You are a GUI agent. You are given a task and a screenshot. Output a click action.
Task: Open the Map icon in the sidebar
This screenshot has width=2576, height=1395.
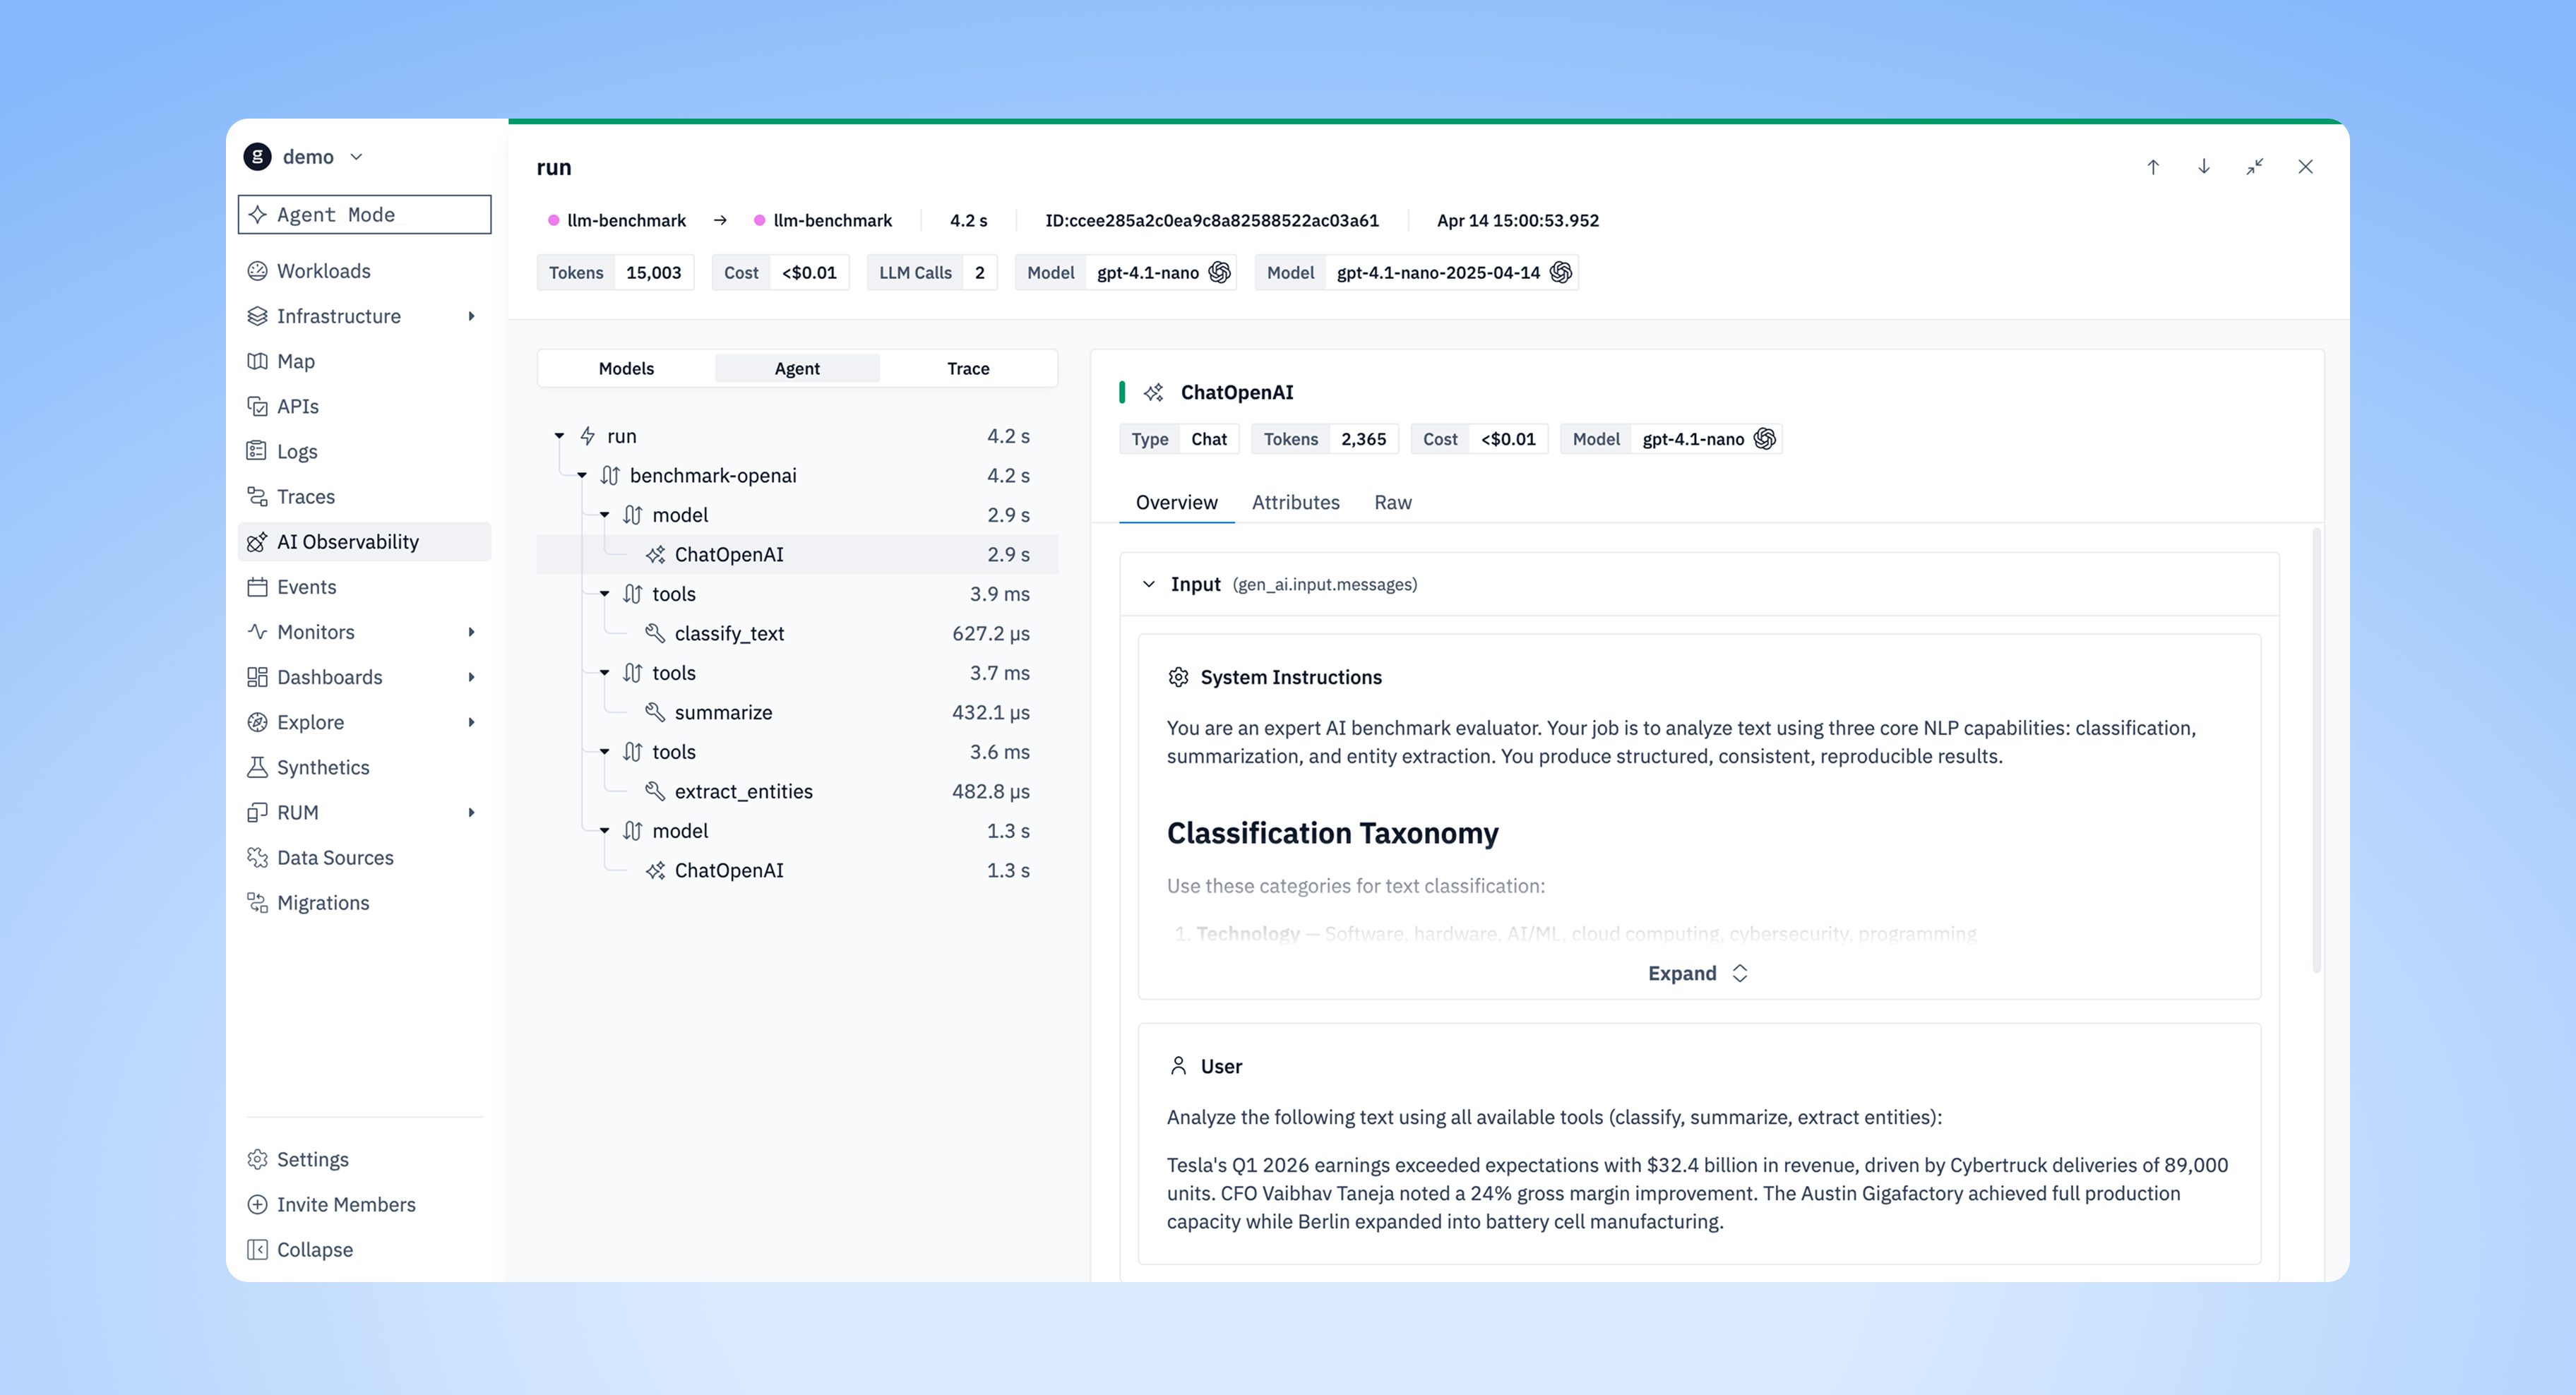(257, 361)
